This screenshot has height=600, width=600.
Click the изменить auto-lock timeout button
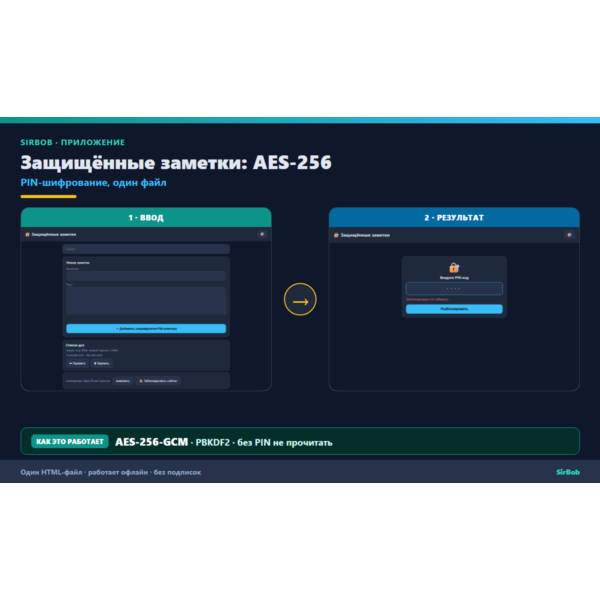click(123, 381)
